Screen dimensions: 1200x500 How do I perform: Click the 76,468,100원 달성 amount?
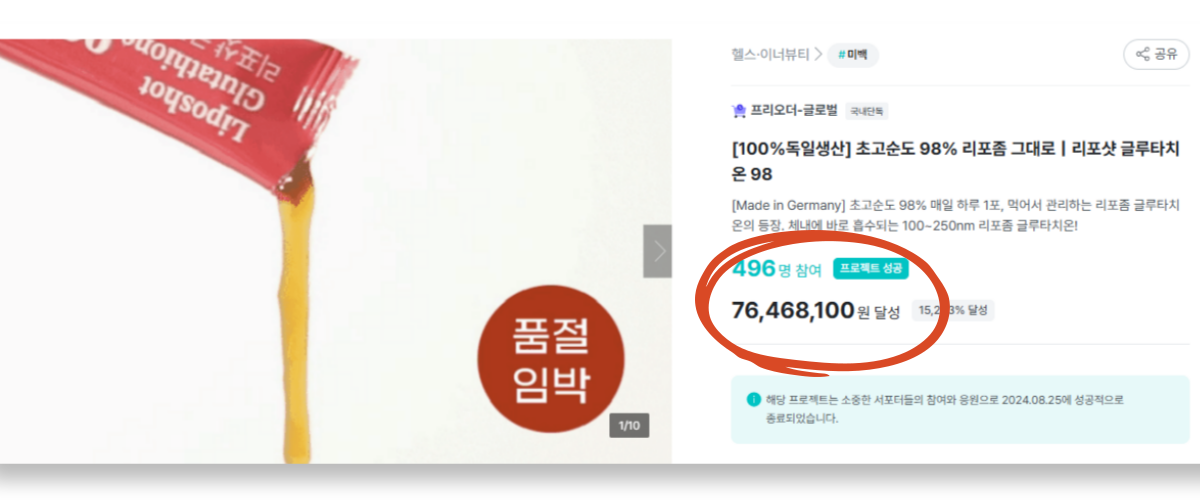click(816, 310)
